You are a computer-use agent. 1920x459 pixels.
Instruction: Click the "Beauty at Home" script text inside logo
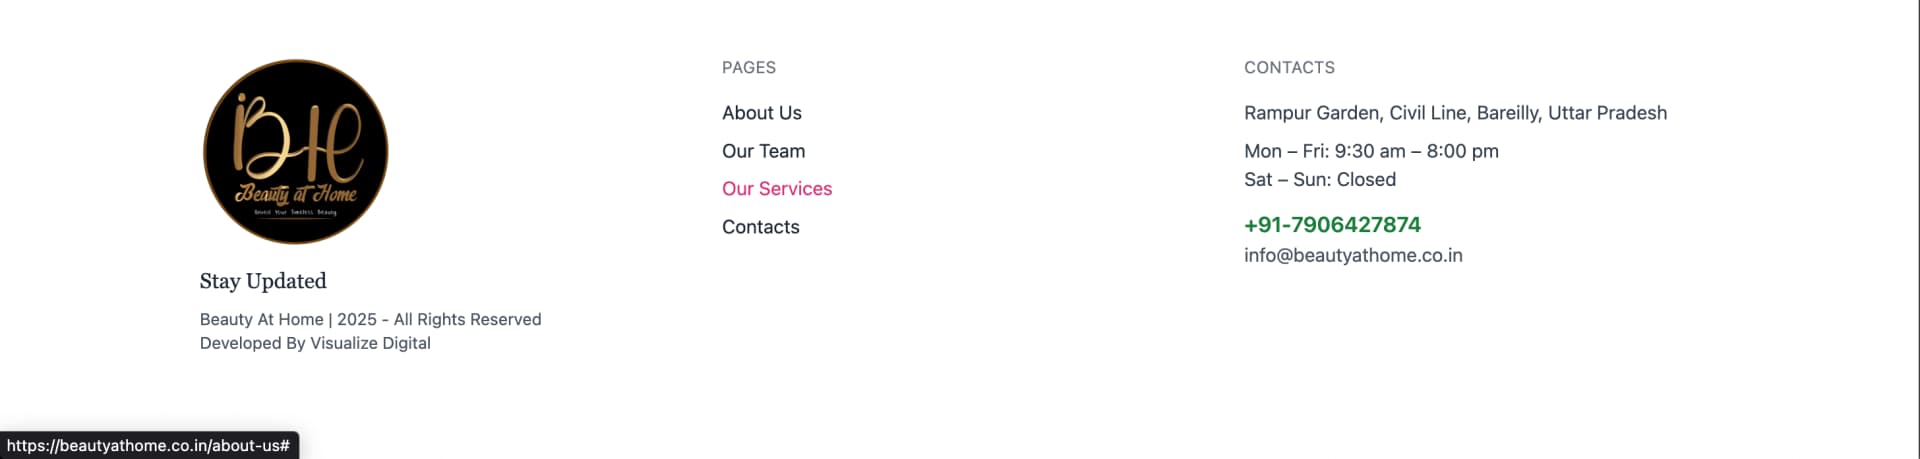pyautogui.click(x=296, y=194)
